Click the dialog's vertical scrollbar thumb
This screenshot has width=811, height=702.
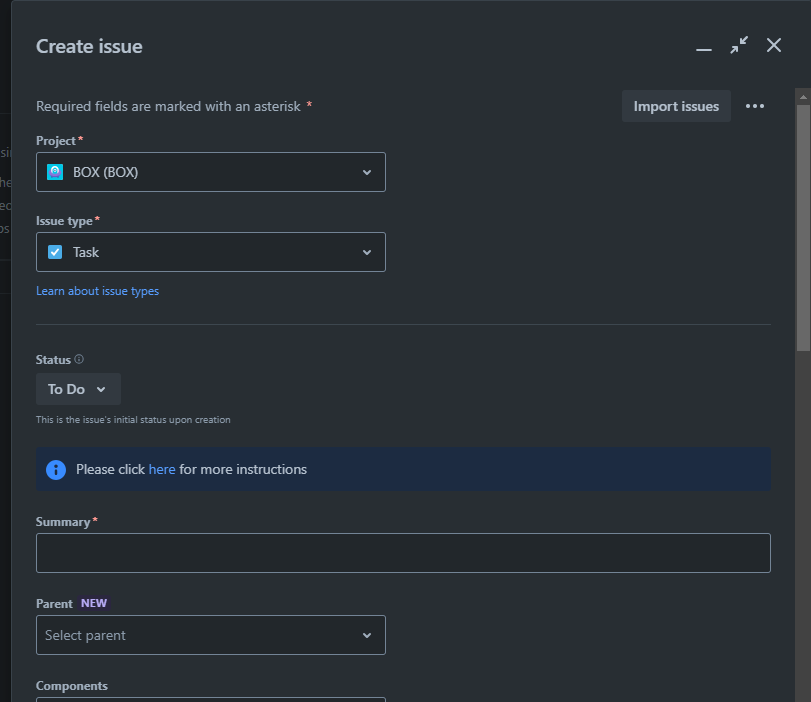click(803, 228)
